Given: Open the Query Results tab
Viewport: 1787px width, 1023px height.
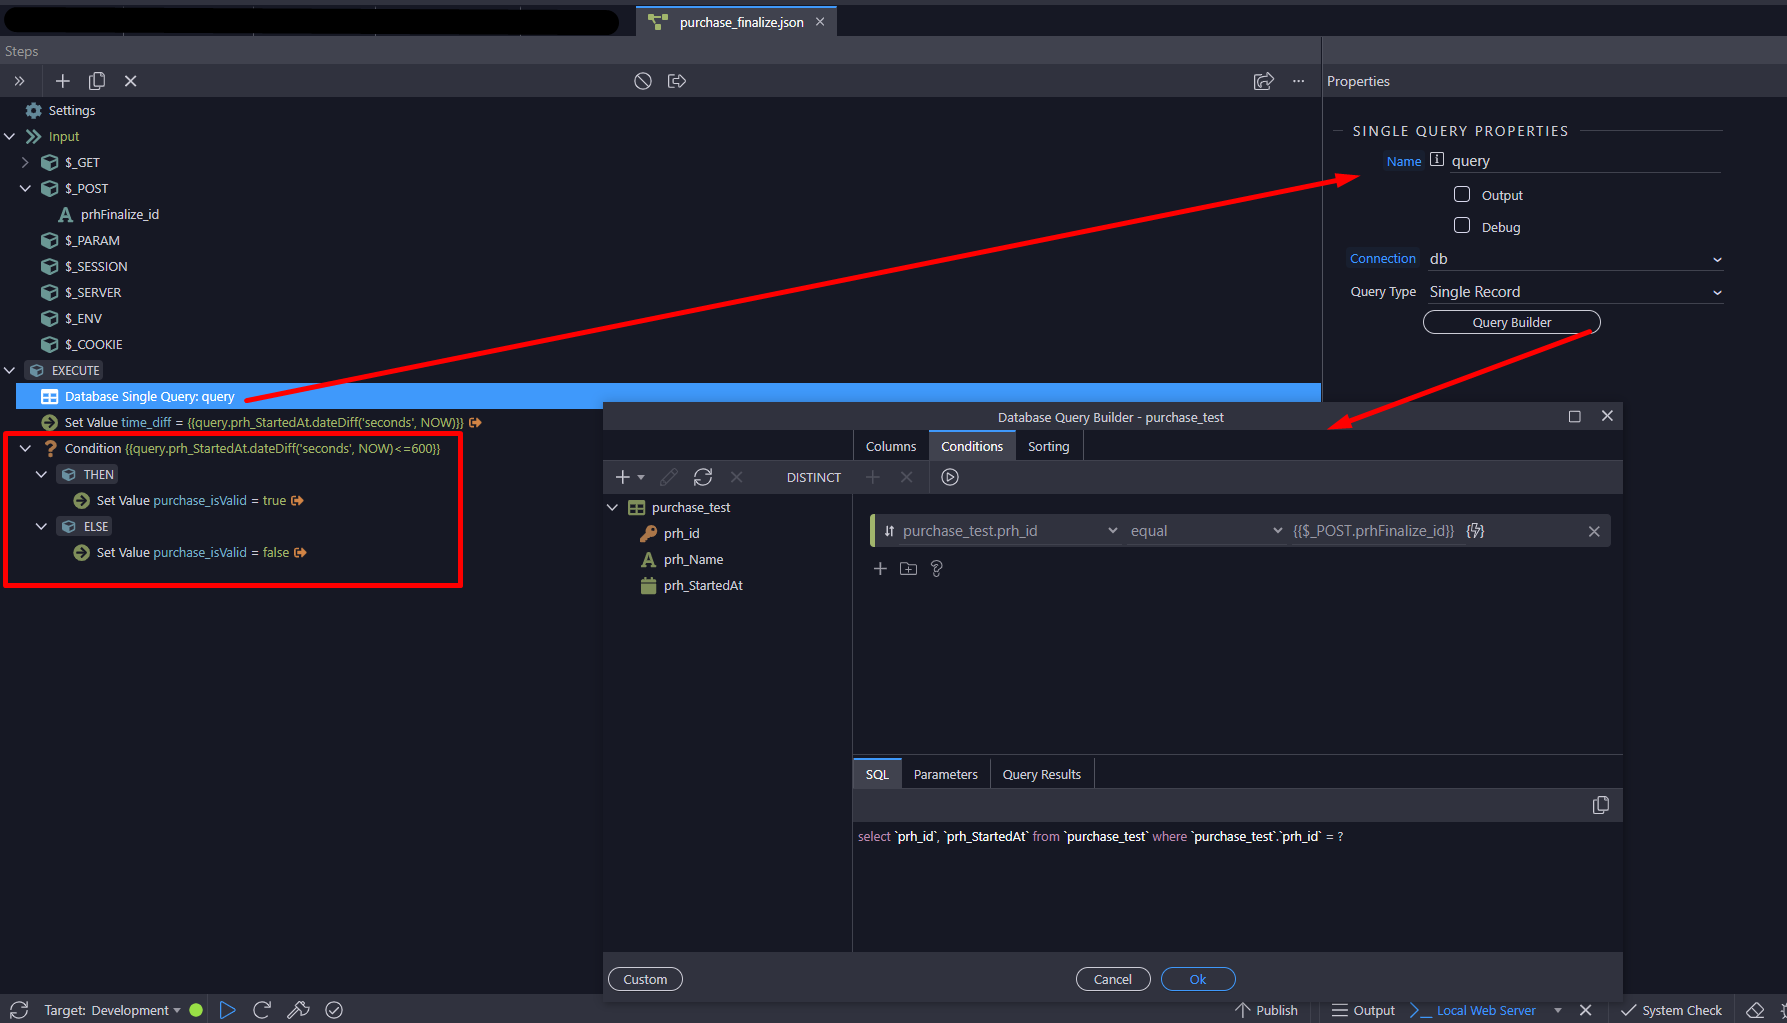Looking at the screenshot, I should [x=1041, y=774].
